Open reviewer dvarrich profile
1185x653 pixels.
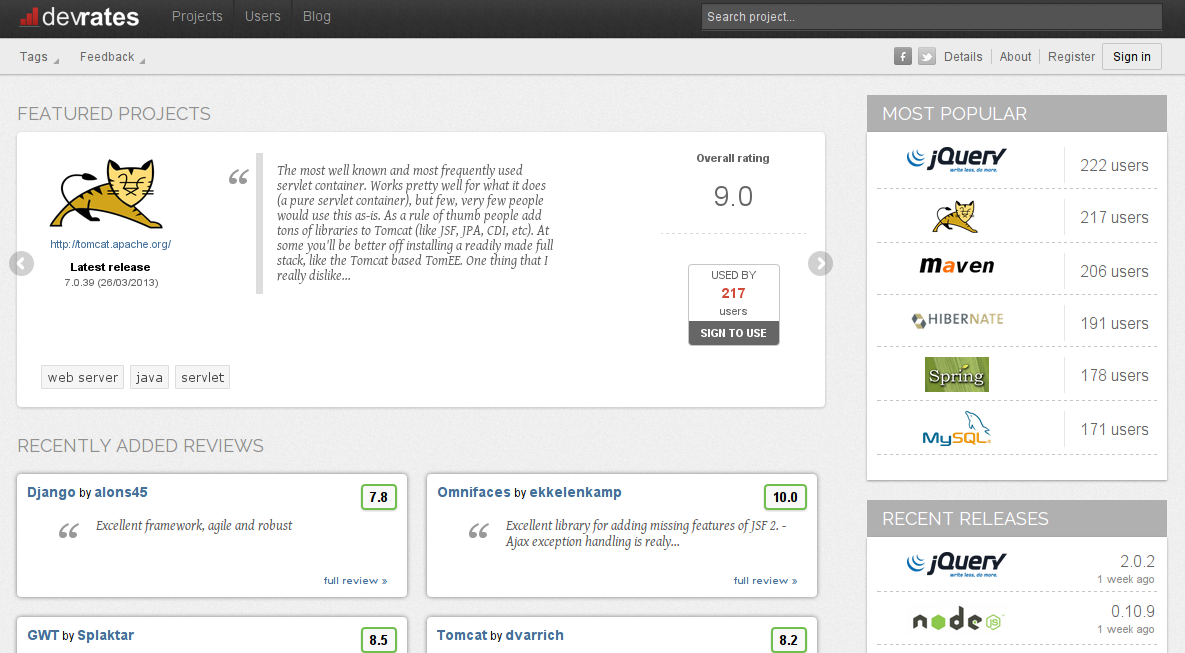click(534, 636)
